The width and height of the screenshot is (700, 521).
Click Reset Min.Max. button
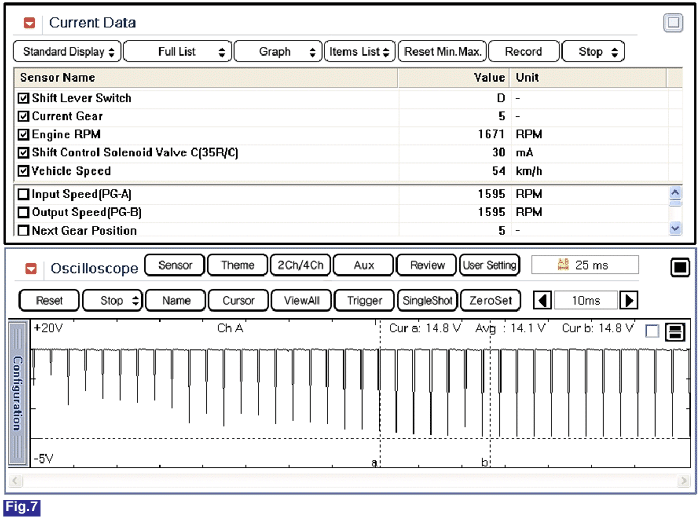pos(442,51)
